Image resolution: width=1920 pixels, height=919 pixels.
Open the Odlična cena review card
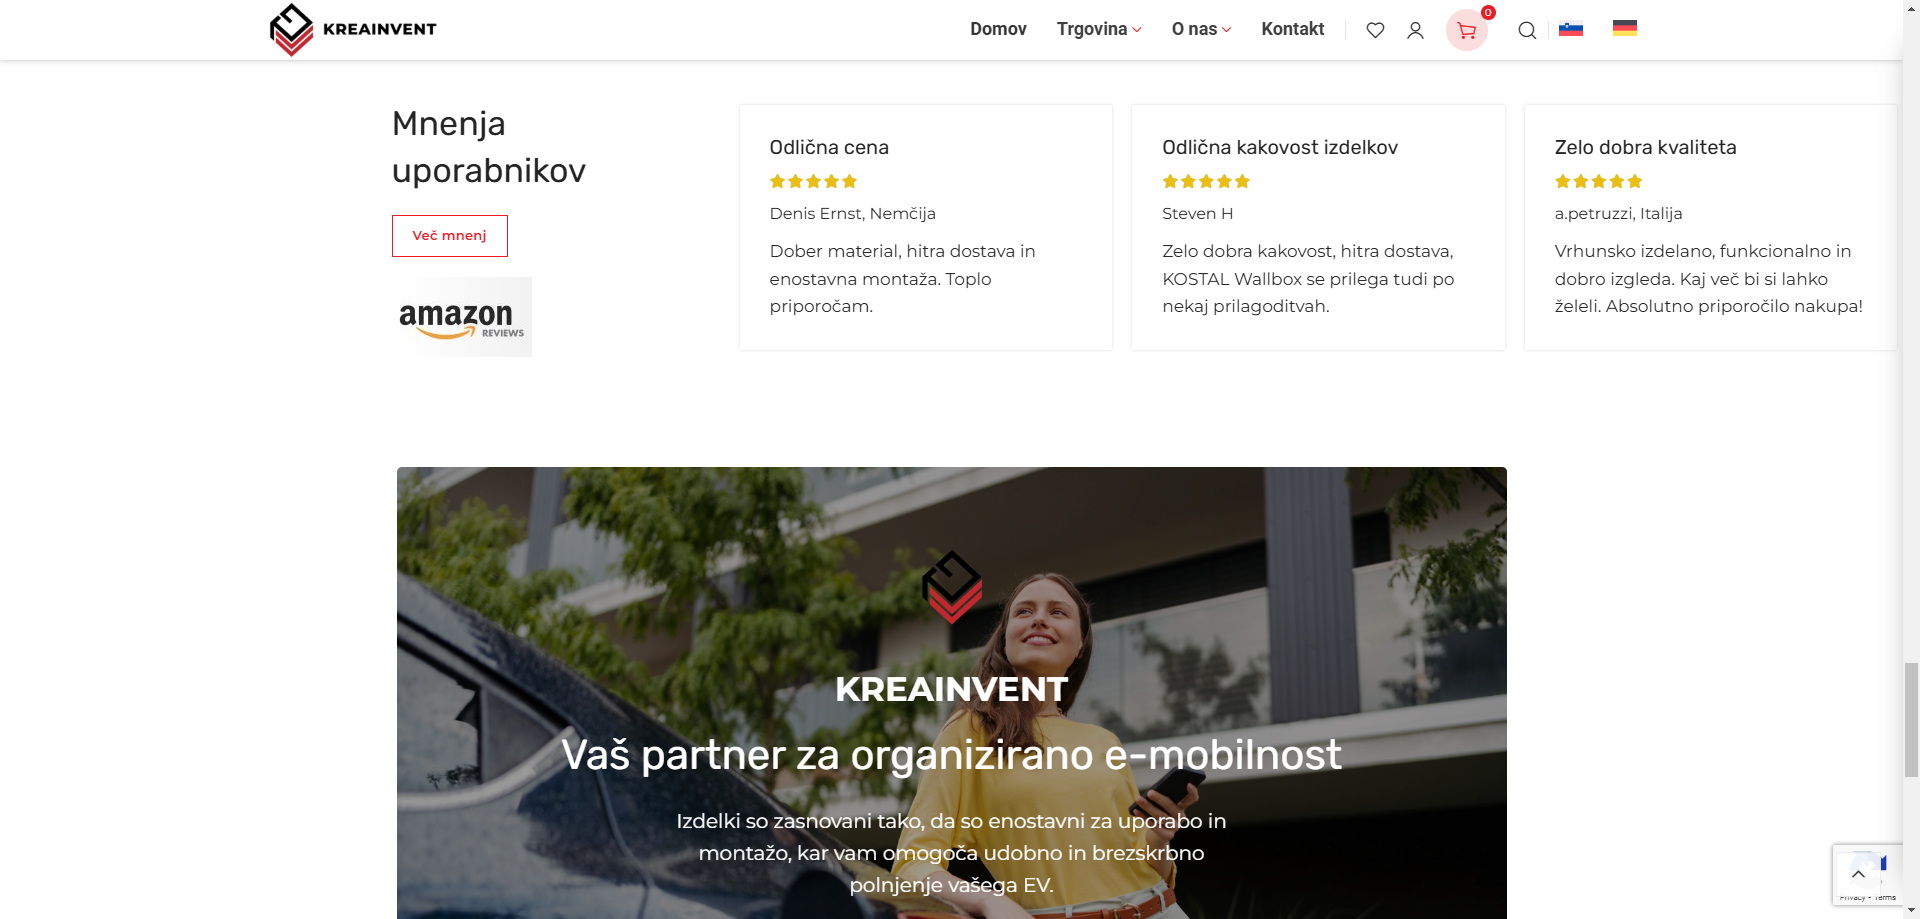click(926, 227)
